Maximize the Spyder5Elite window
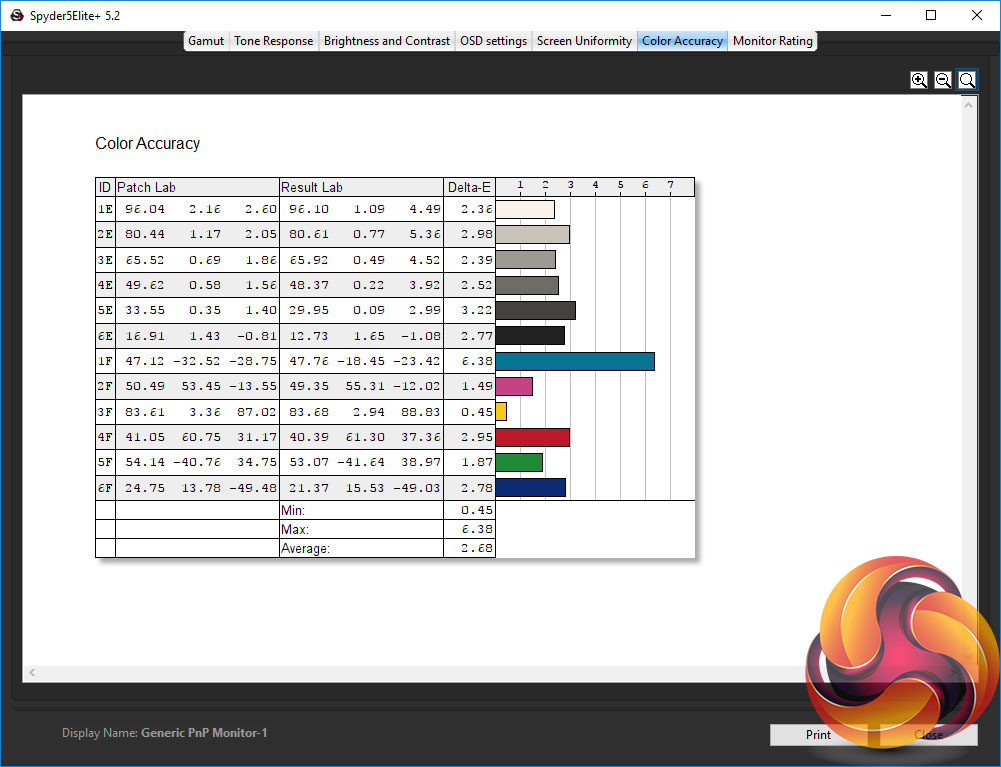 click(931, 15)
